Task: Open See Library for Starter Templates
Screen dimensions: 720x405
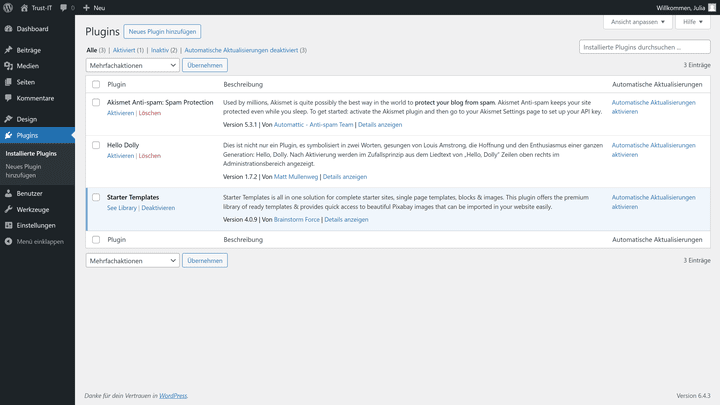Action: (x=122, y=208)
